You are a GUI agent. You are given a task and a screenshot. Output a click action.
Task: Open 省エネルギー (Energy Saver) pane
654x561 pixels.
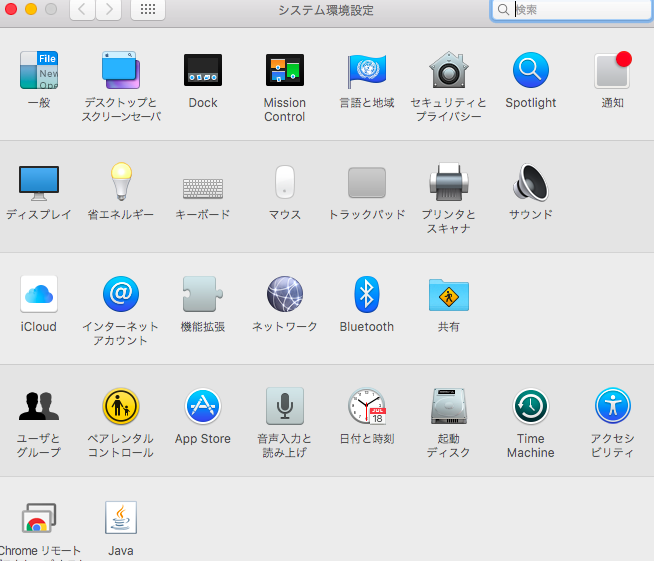[121, 182]
